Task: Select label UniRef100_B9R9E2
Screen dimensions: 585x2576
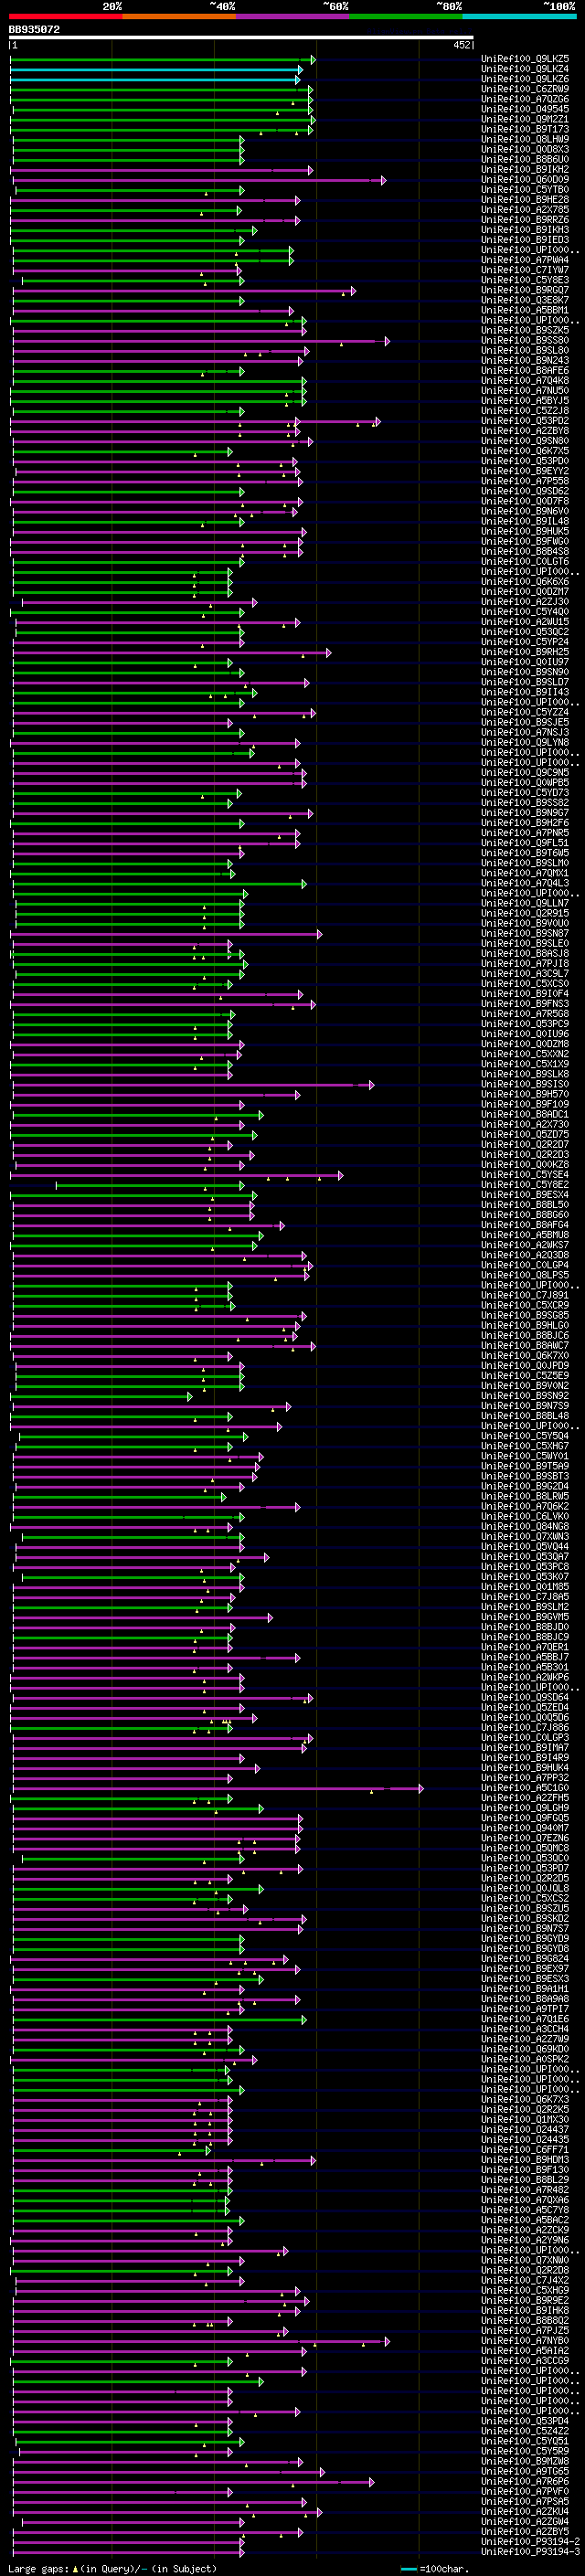Action: tap(525, 2300)
